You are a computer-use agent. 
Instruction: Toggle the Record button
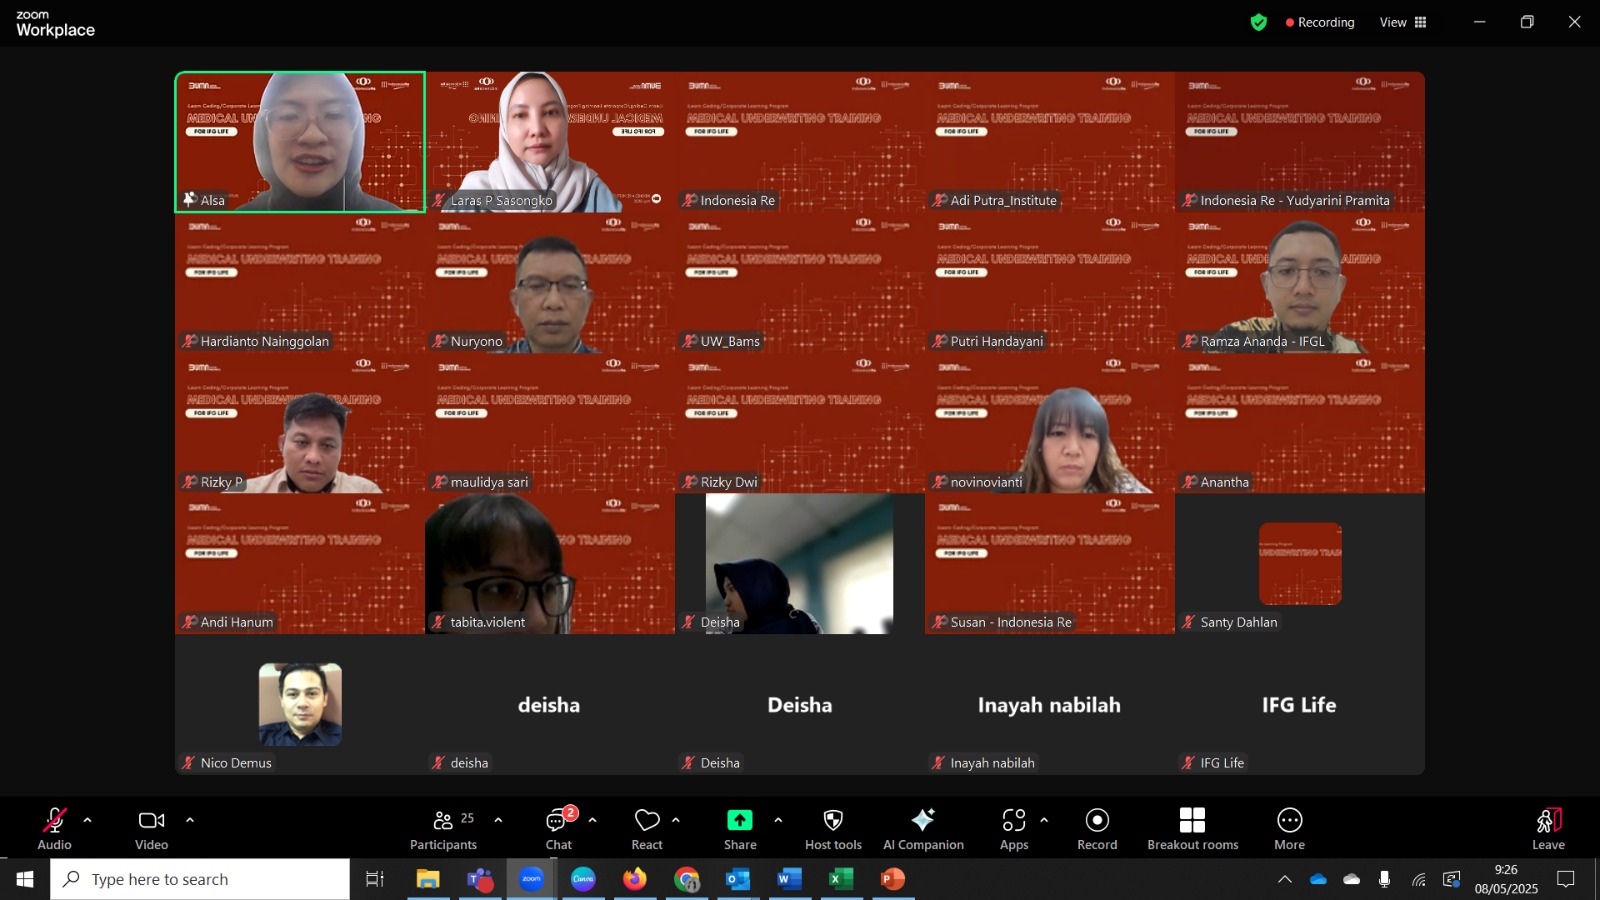point(1097,829)
